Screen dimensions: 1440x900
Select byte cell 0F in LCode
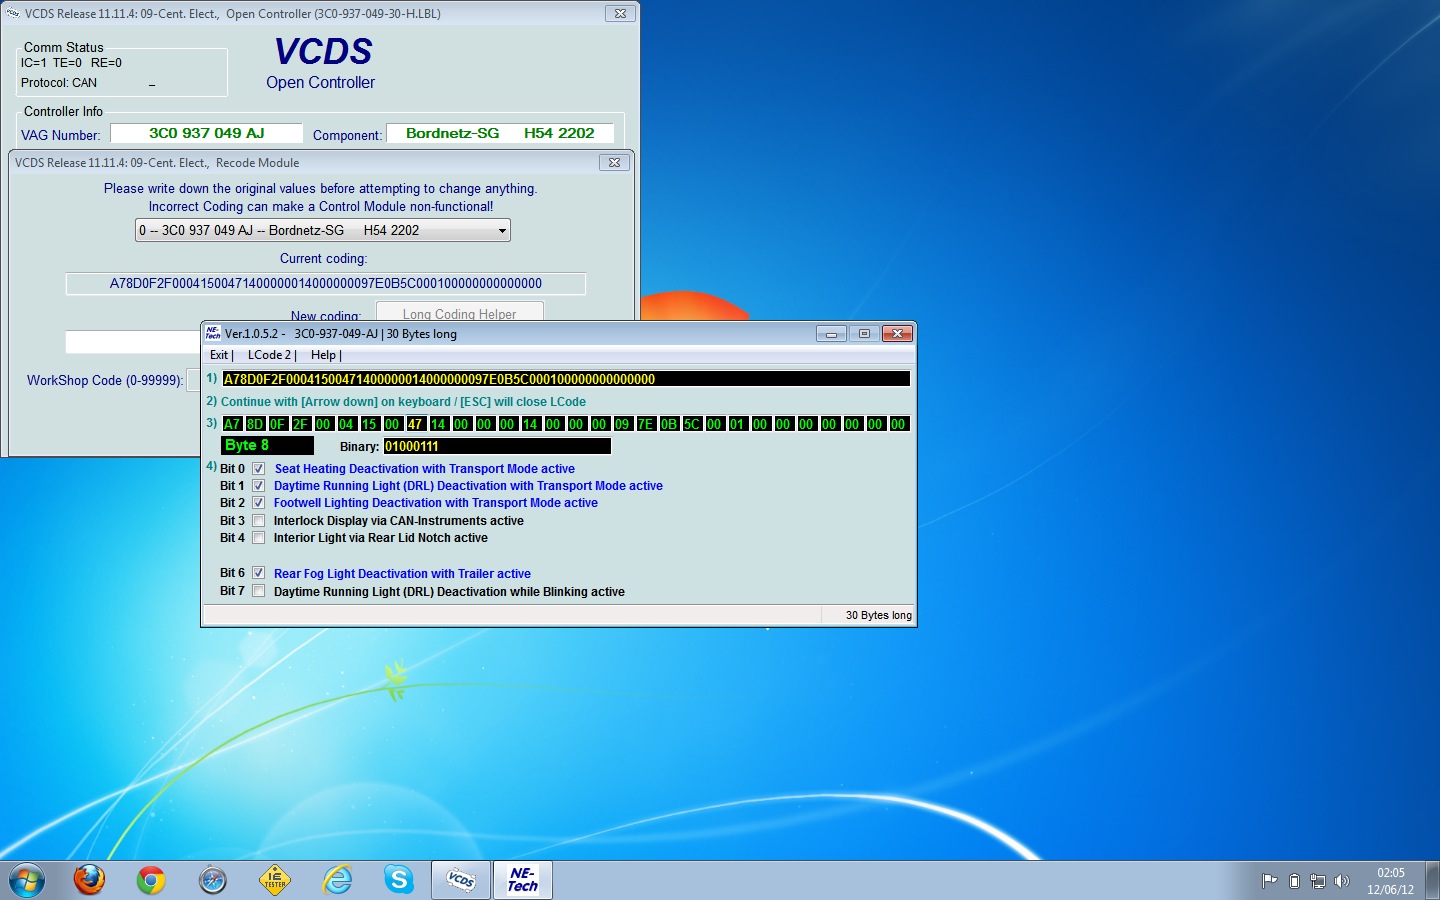coord(278,424)
